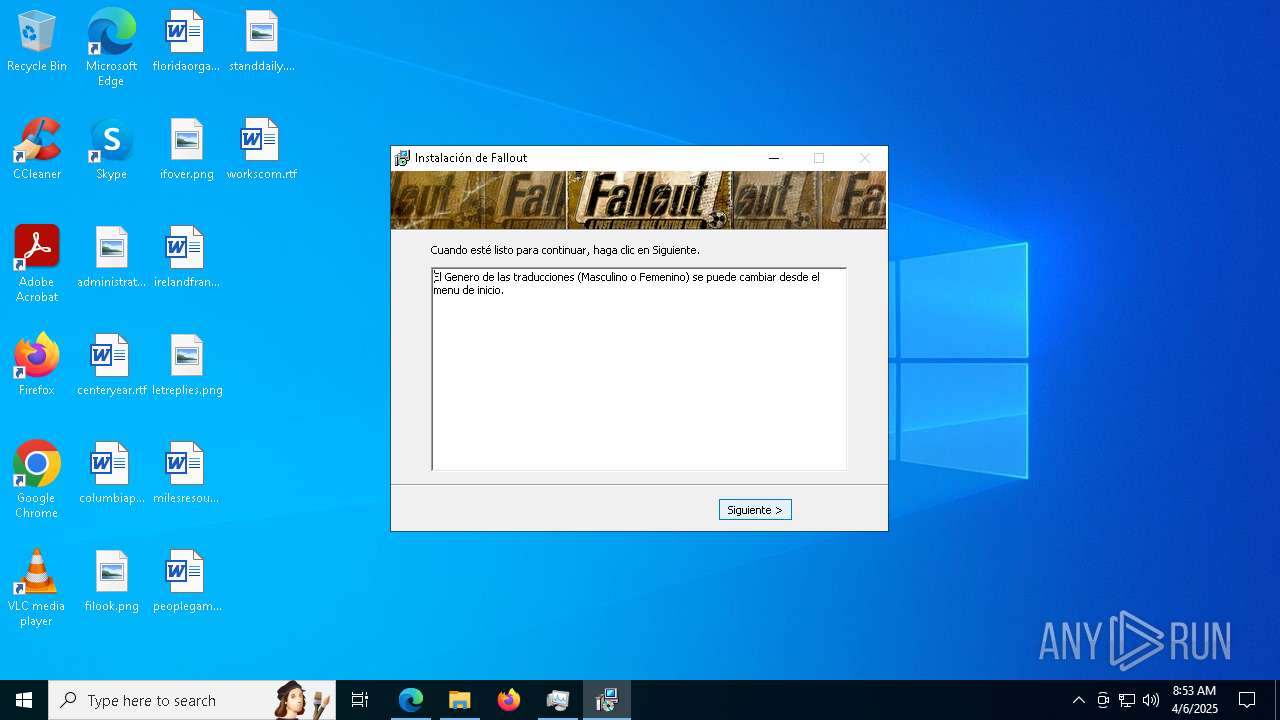This screenshot has width=1280, height=720.
Task: Select the Firefox desktop shortcut
Action: tap(37, 366)
